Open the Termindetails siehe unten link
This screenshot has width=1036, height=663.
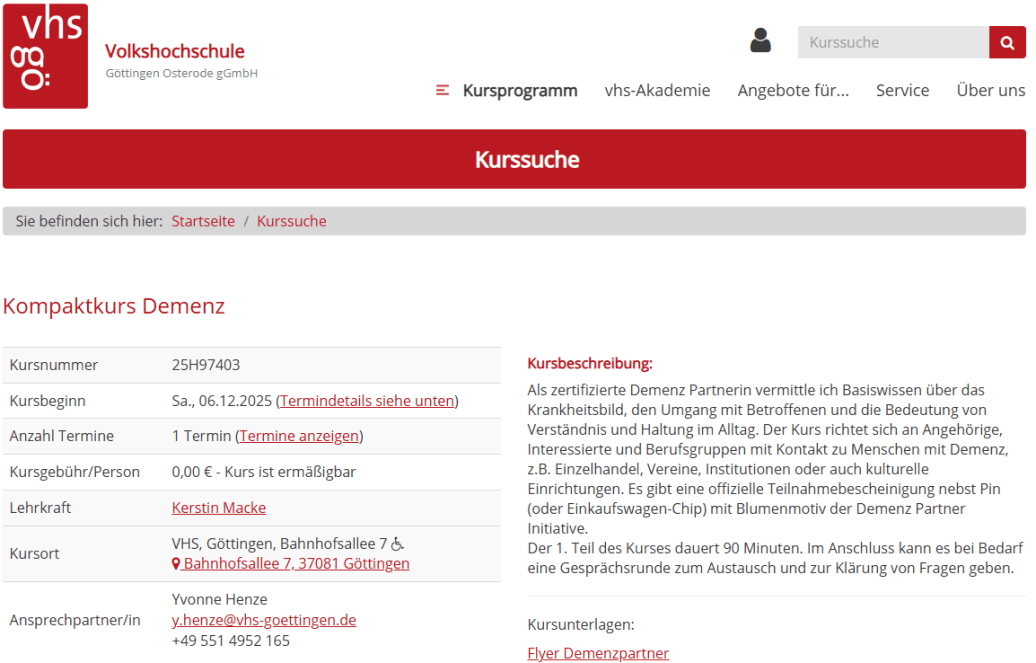pyautogui.click(x=367, y=401)
